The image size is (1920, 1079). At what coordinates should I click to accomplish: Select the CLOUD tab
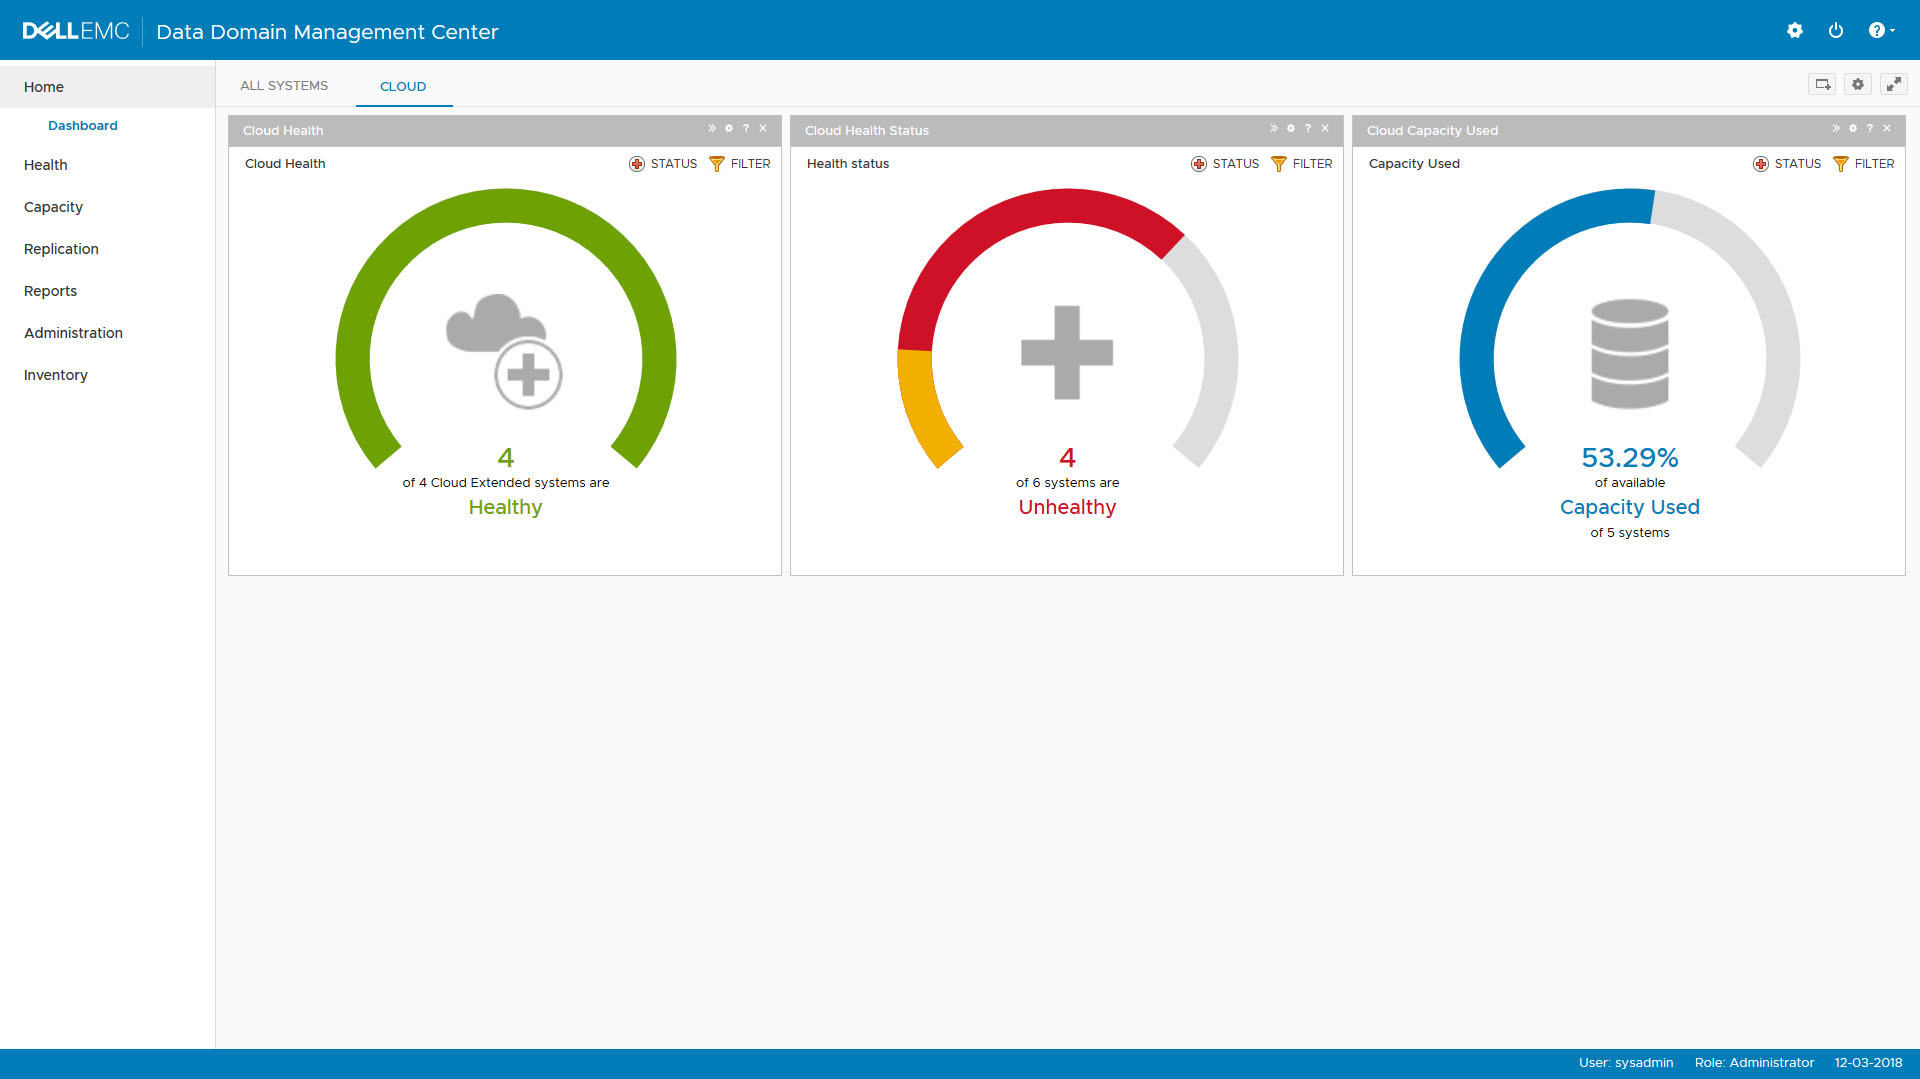pyautogui.click(x=403, y=86)
